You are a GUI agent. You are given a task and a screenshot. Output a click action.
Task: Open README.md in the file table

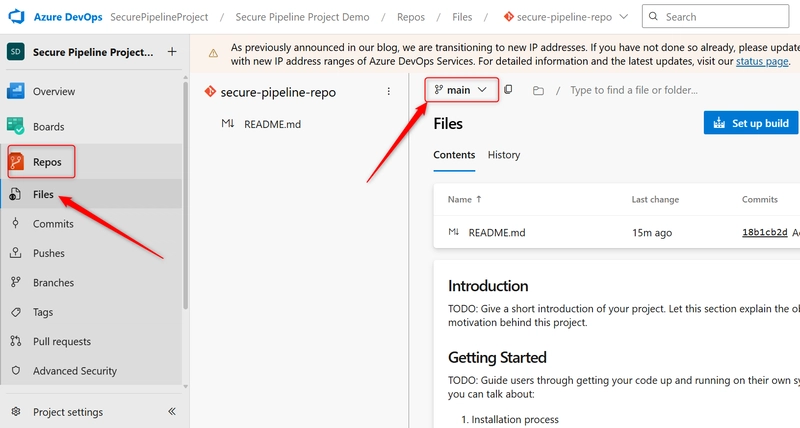[x=497, y=233]
